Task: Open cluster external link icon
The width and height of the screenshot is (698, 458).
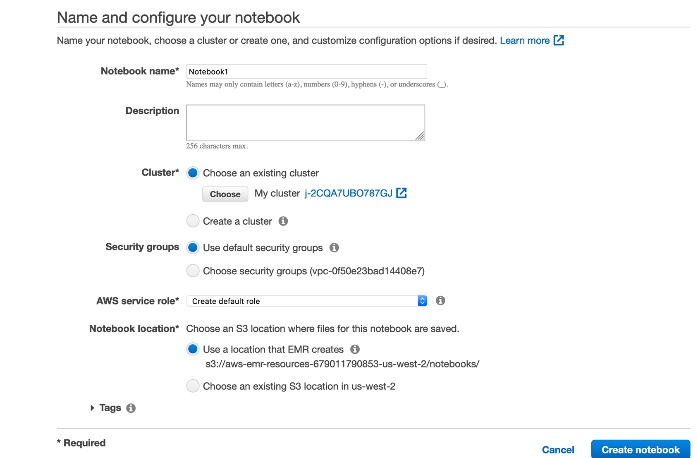Action: (401, 193)
